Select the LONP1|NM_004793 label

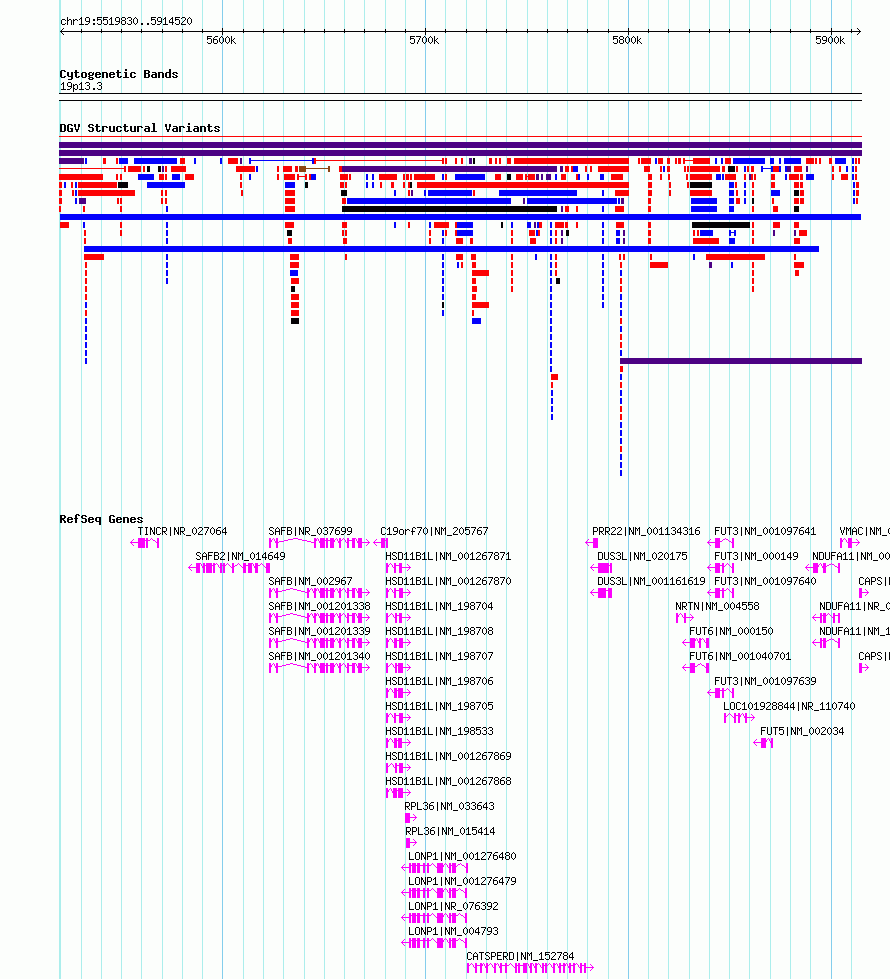pyautogui.click(x=453, y=931)
